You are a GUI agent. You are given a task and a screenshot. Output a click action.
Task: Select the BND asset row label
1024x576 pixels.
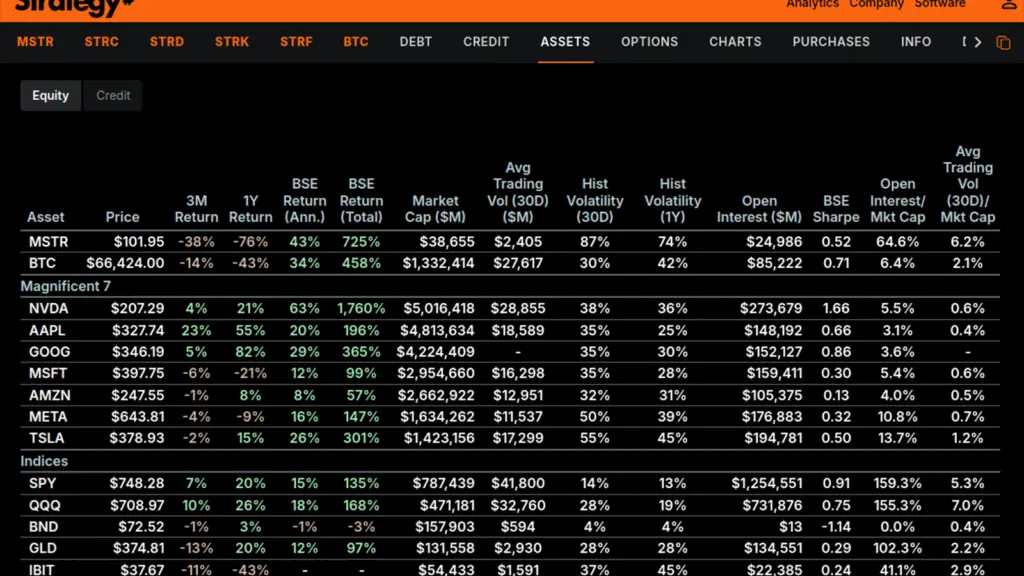pos(43,527)
